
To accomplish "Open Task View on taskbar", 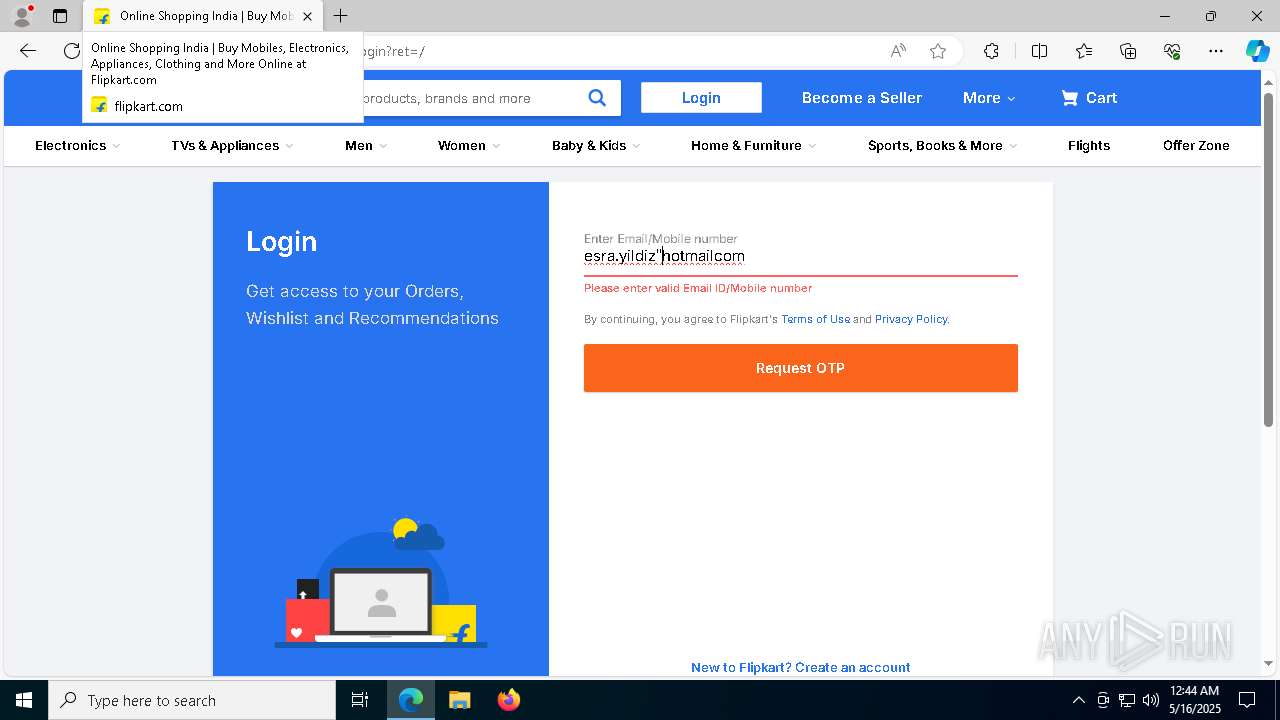I will [360, 700].
